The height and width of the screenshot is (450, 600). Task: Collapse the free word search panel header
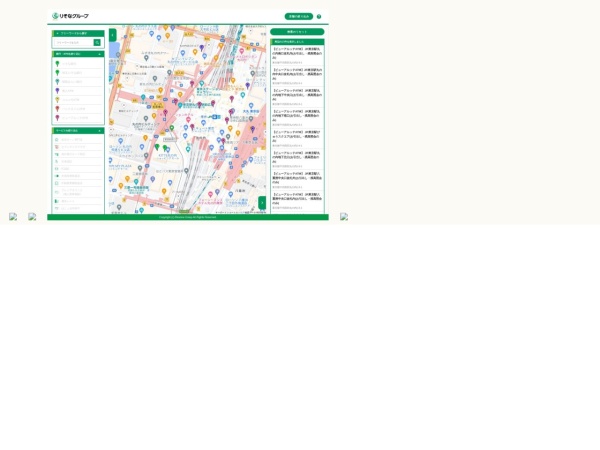pos(78,33)
